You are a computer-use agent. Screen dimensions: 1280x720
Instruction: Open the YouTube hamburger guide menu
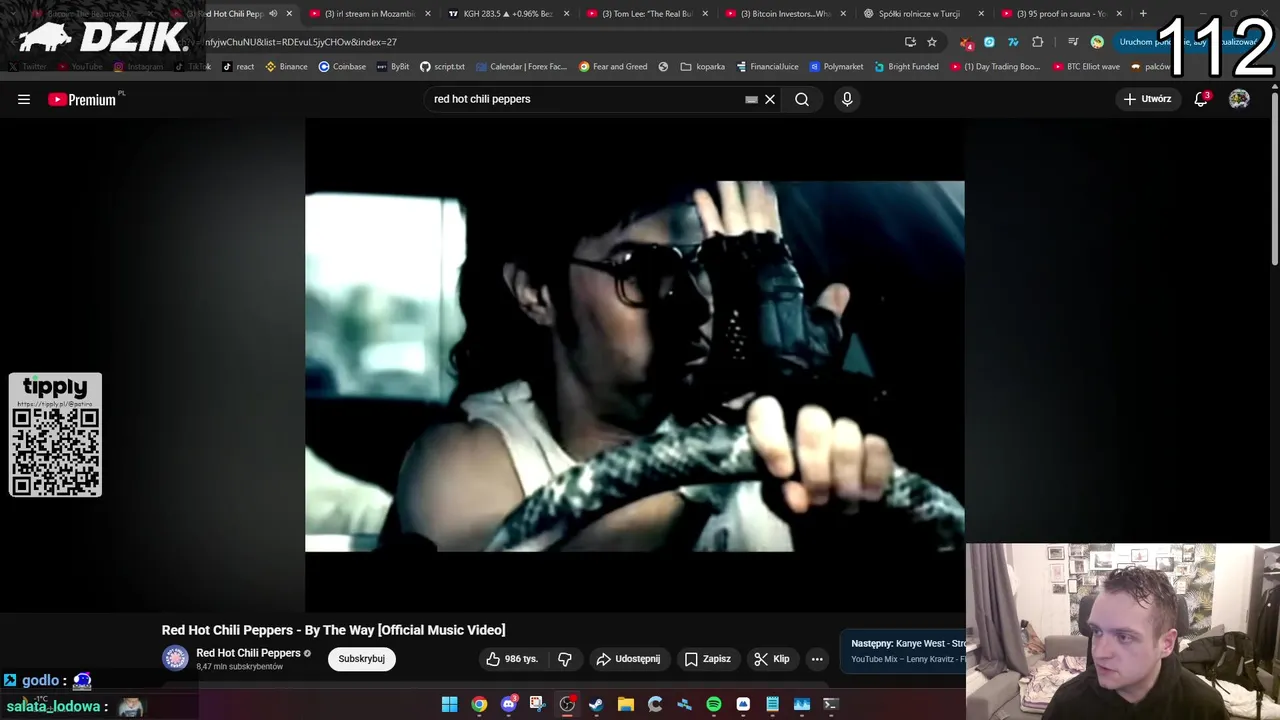click(x=24, y=99)
